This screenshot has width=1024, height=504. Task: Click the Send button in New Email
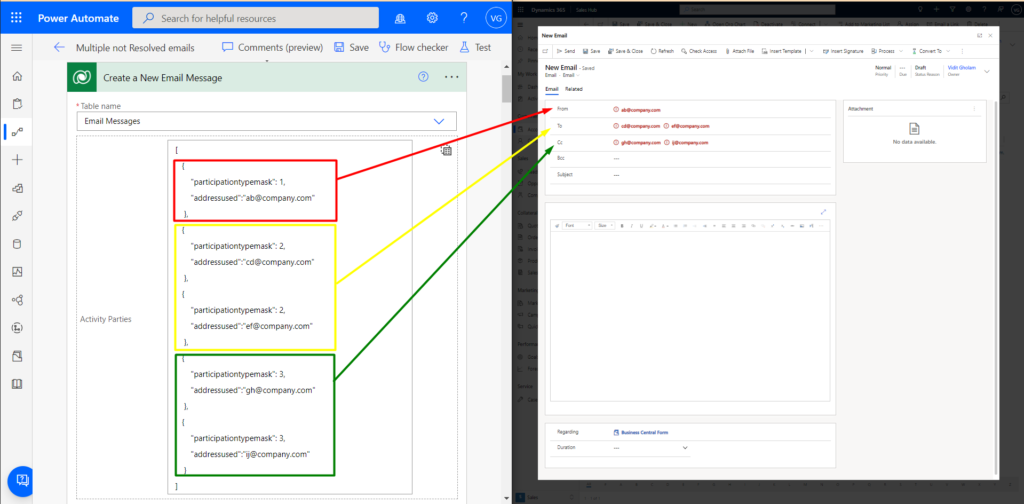click(x=566, y=50)
